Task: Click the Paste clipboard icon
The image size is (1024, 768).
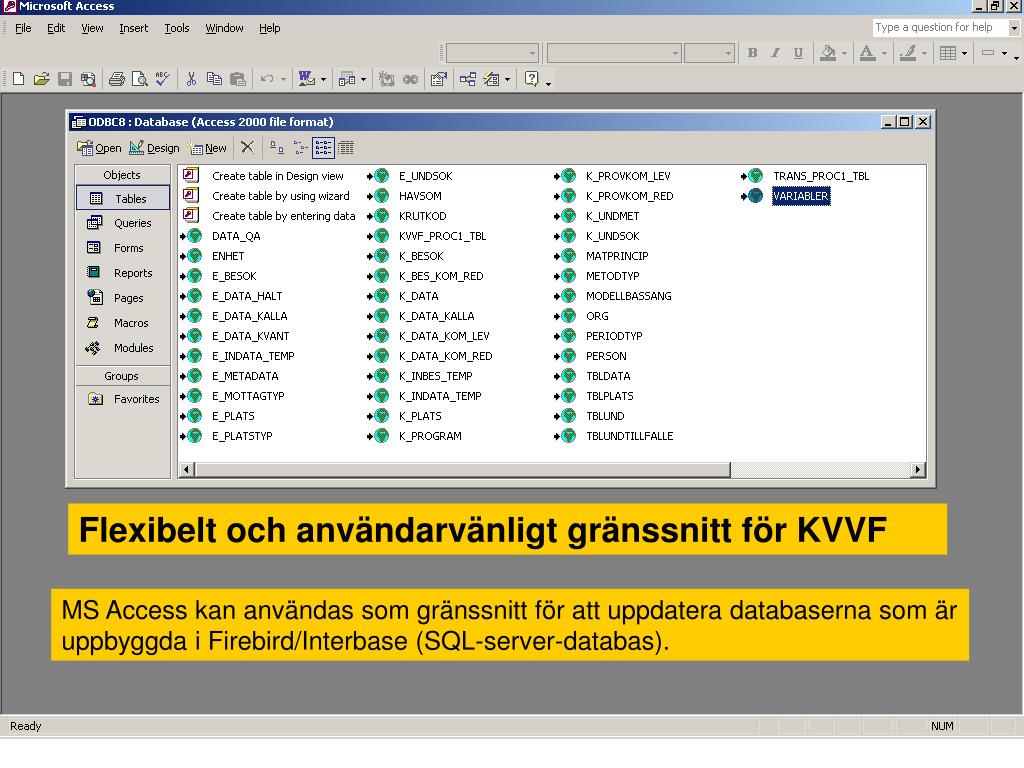Action: [x=238, y=79]
